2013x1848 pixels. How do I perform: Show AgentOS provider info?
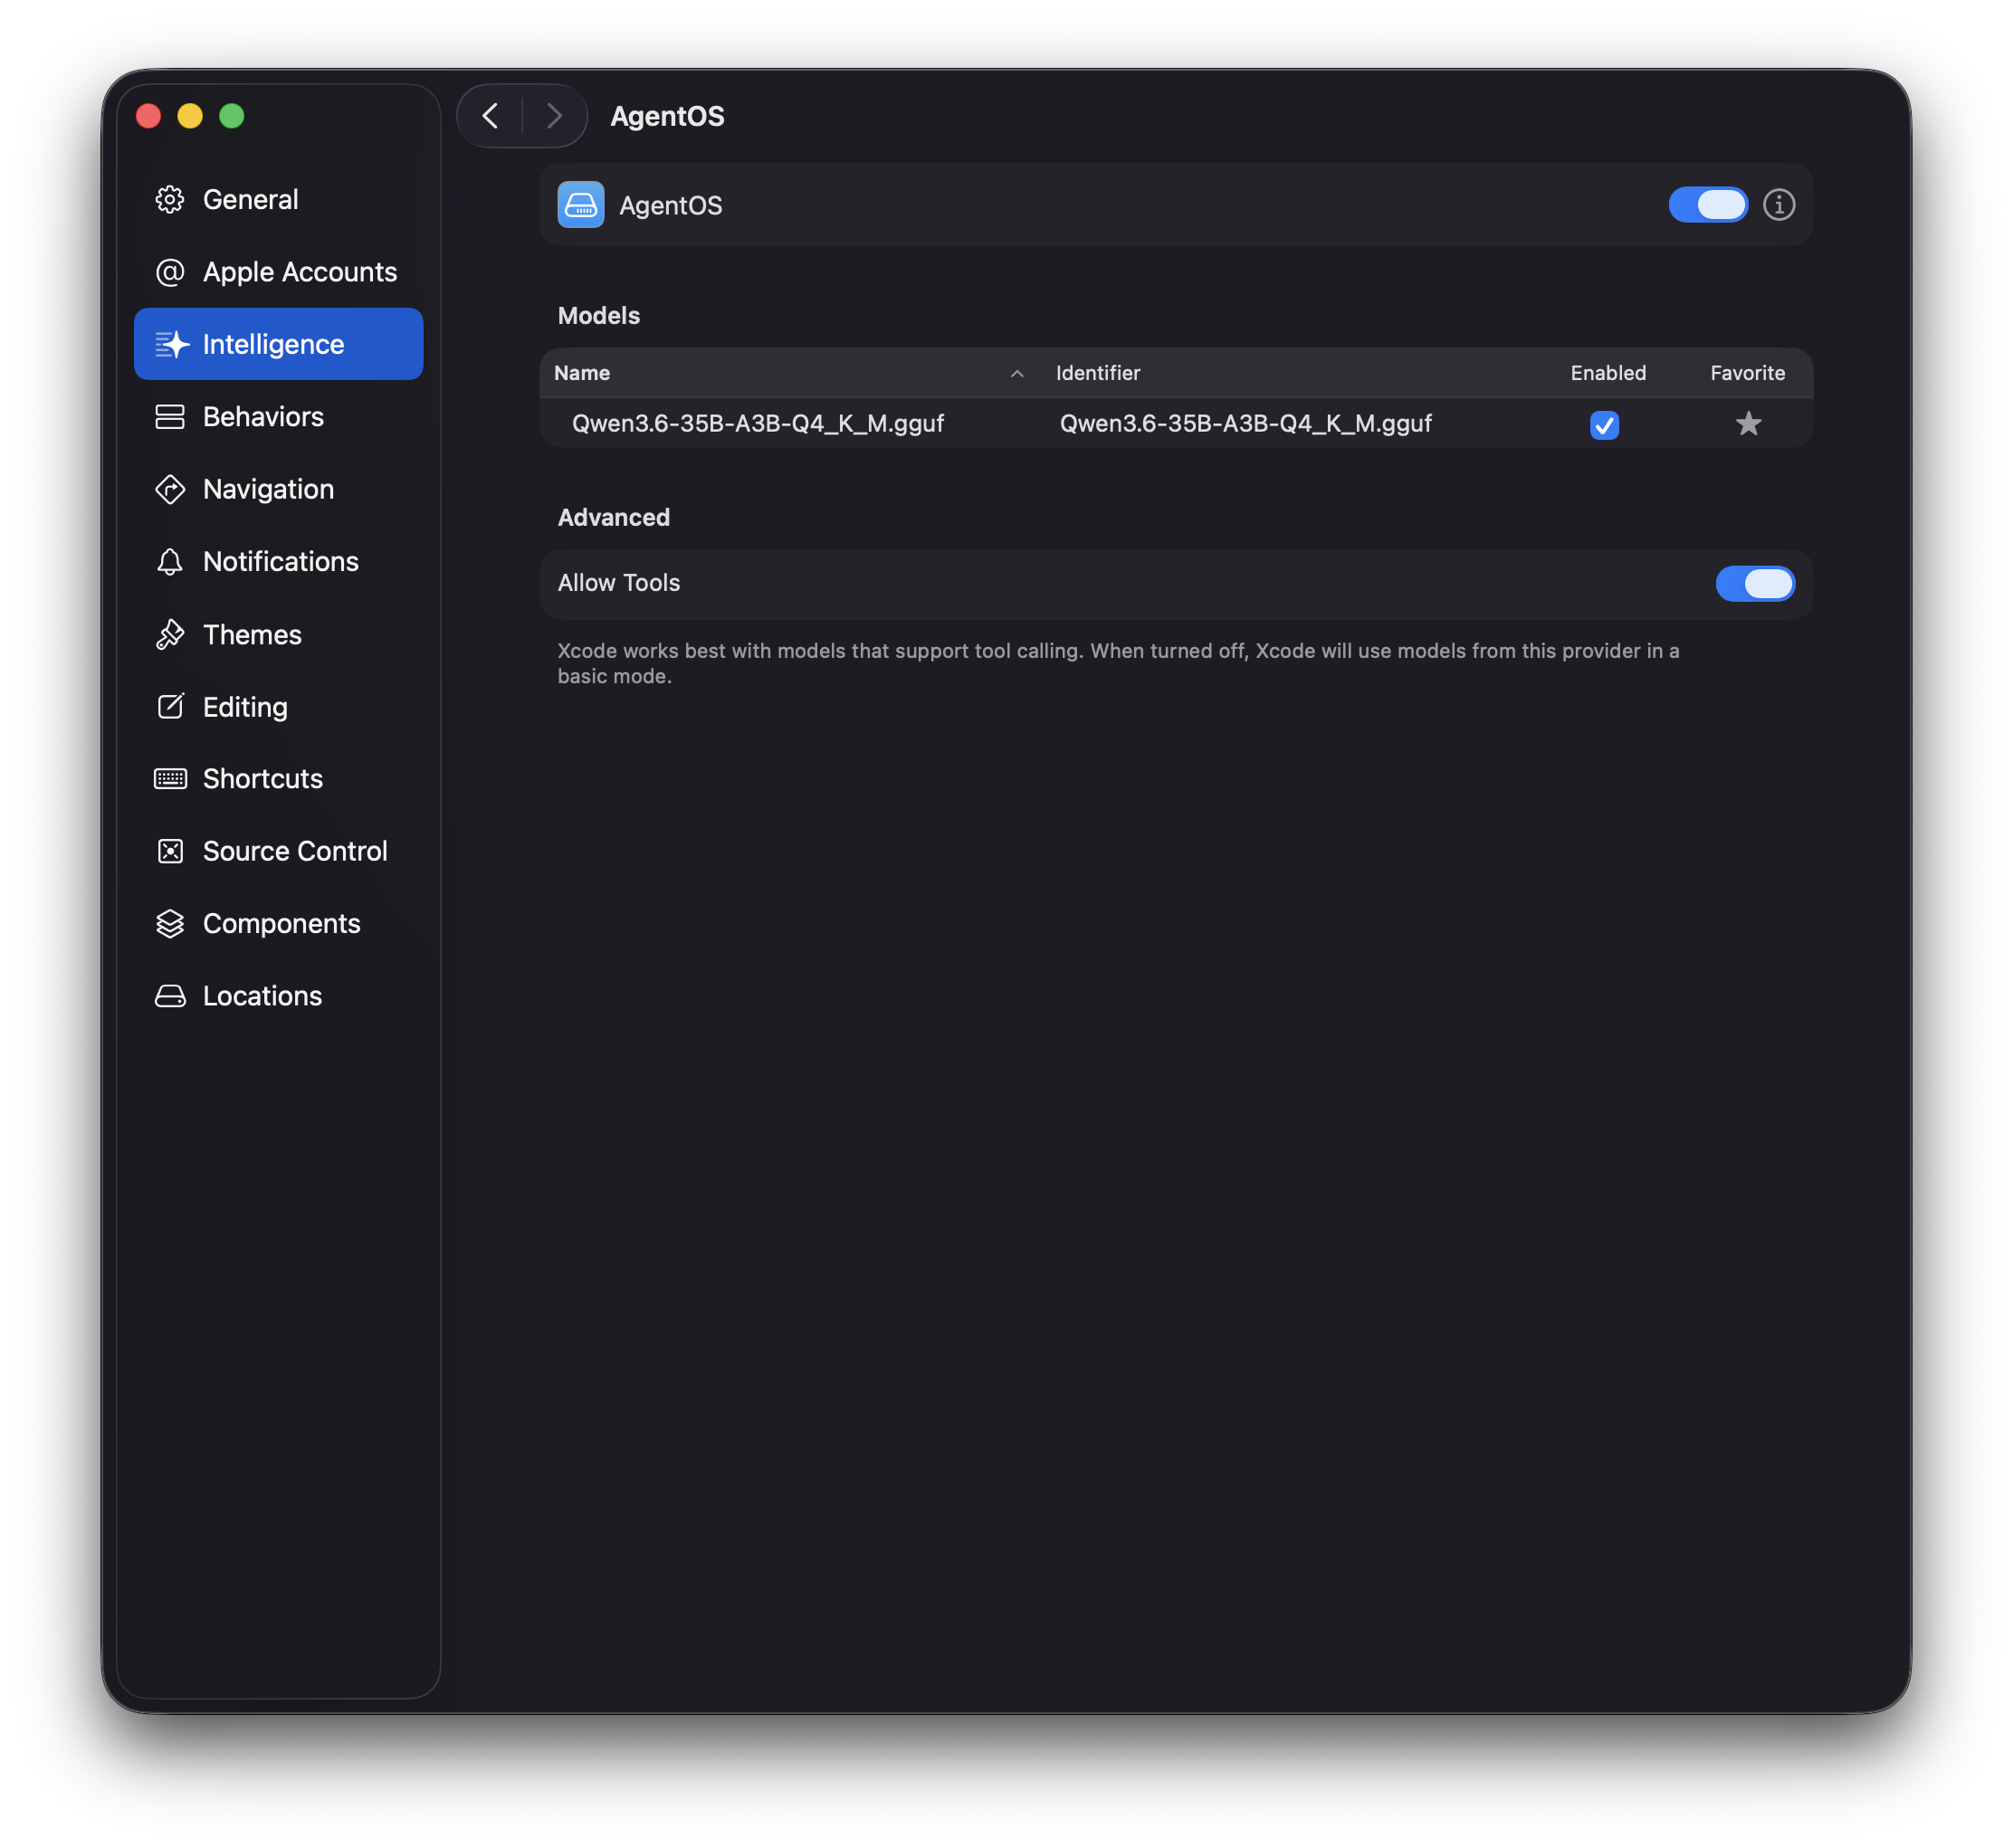[x=1778, y=205]
